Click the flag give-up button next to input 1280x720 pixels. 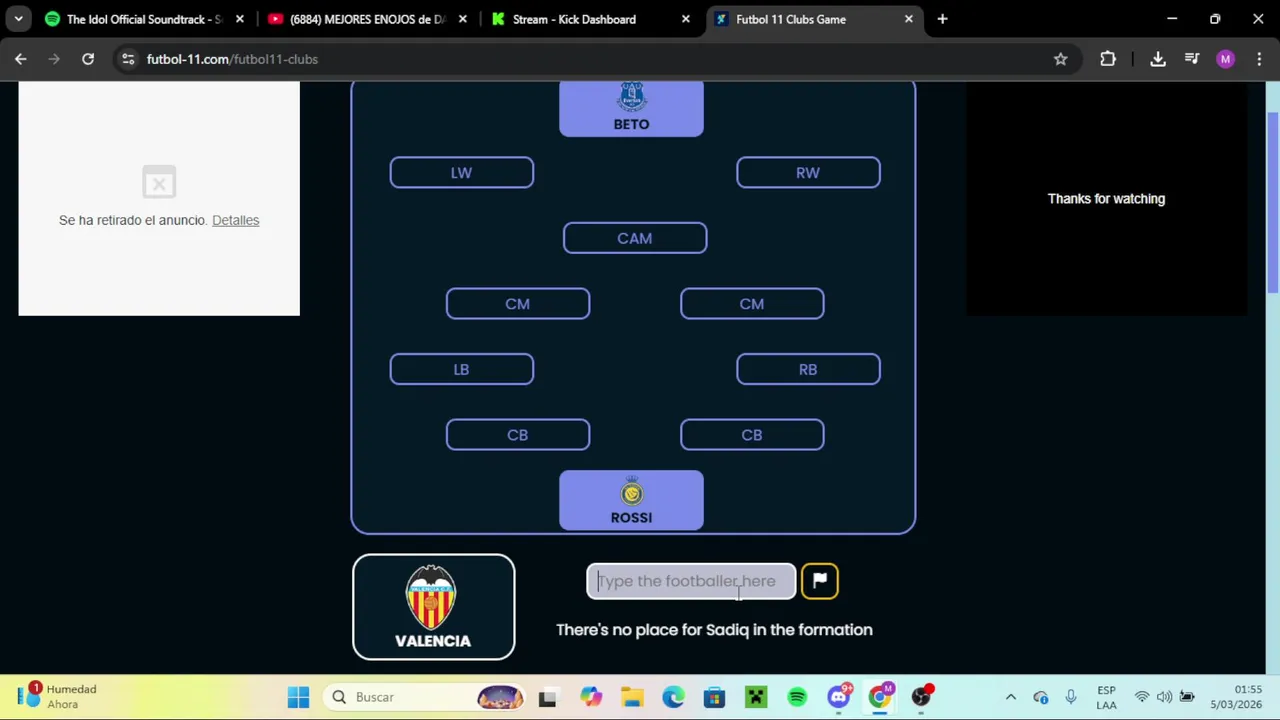click(819, 581)
